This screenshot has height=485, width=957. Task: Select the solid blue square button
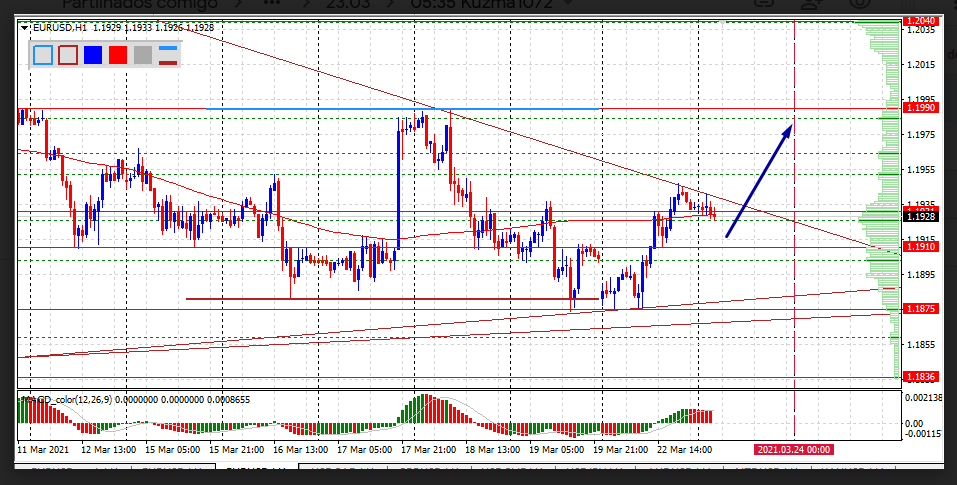point(93,55)
